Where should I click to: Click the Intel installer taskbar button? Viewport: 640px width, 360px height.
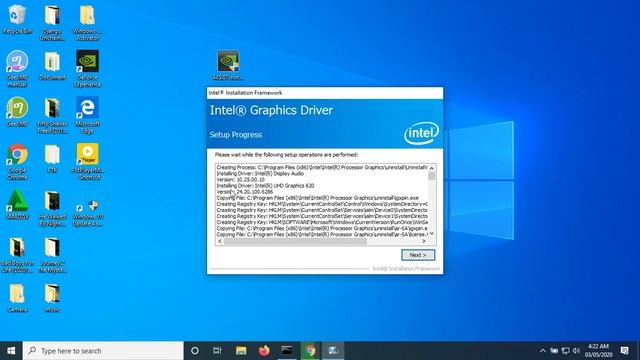tap(333, 351)
